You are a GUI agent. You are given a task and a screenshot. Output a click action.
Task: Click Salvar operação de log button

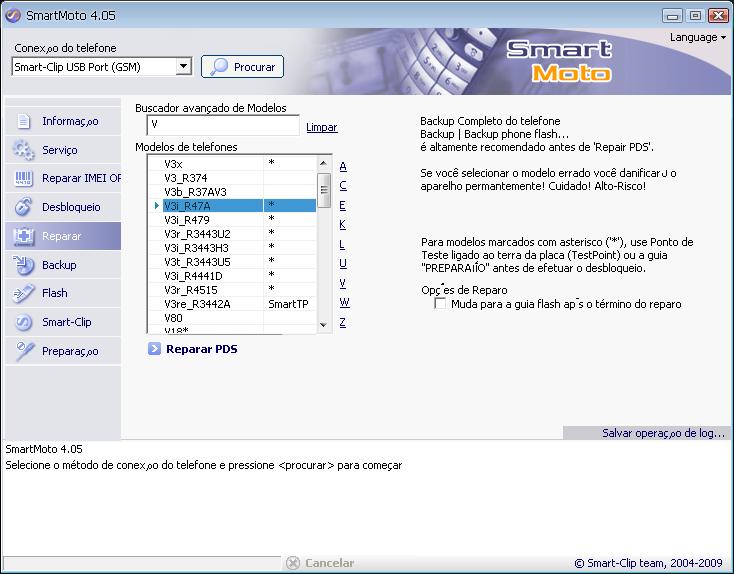pyautogui.click(x=646, y=433)
